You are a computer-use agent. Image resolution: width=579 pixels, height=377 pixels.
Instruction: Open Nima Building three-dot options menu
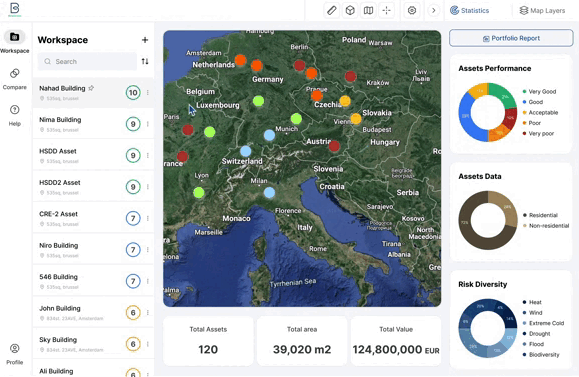pyautogui.click(x=148, y=124)
